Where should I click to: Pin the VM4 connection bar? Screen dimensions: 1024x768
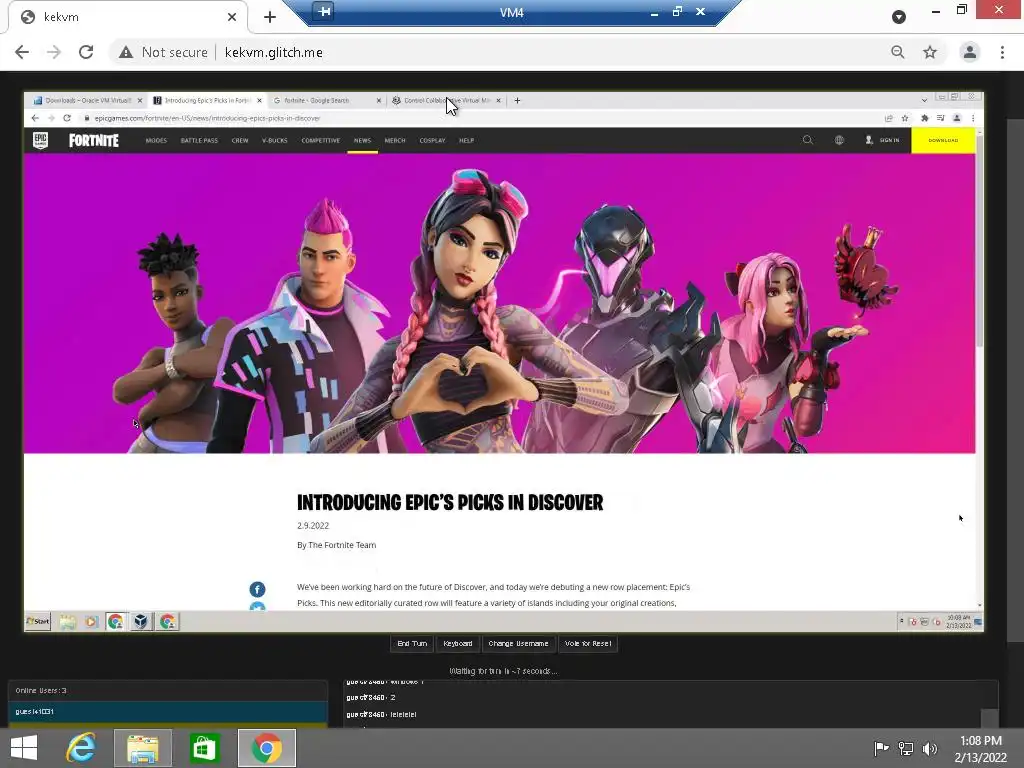click(324, 11)
